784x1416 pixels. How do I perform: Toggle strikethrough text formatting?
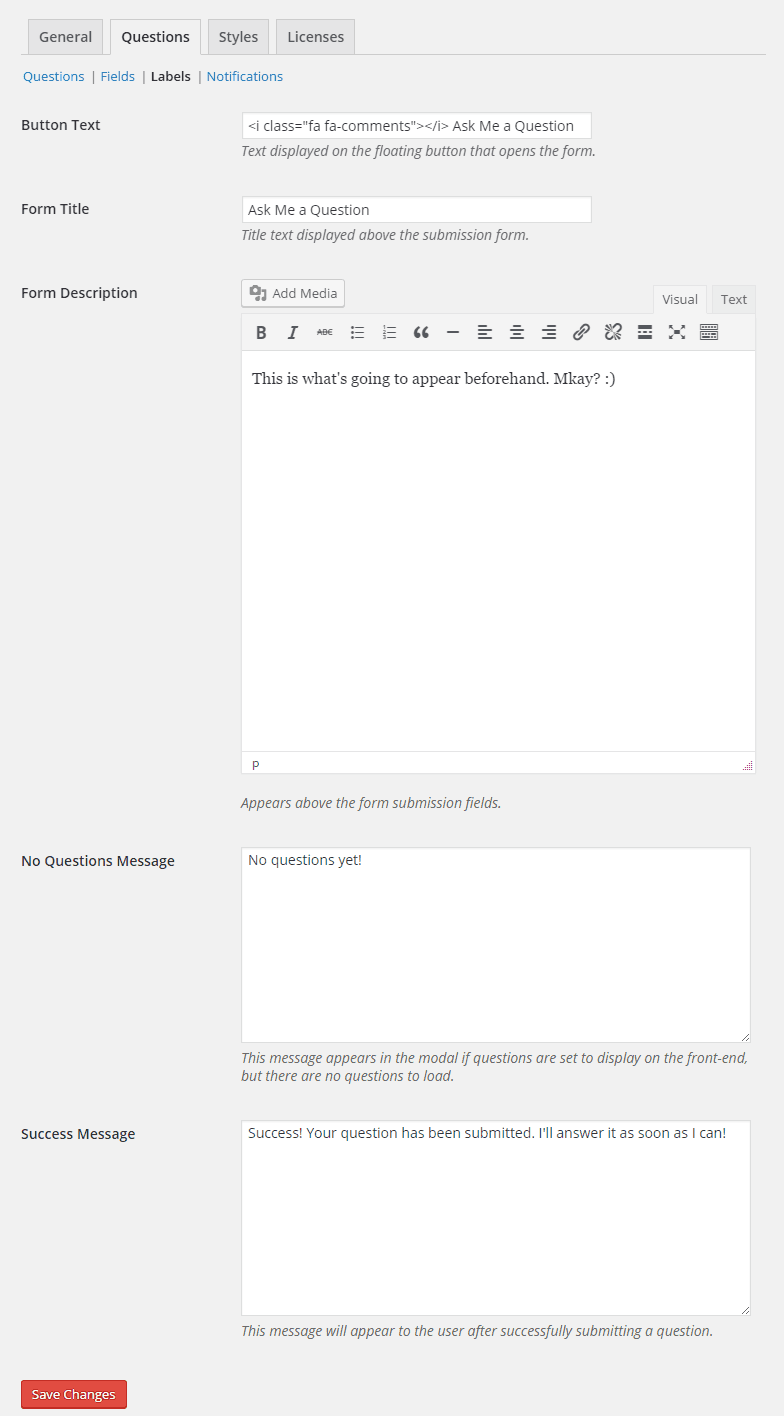(x=325, y=333)
